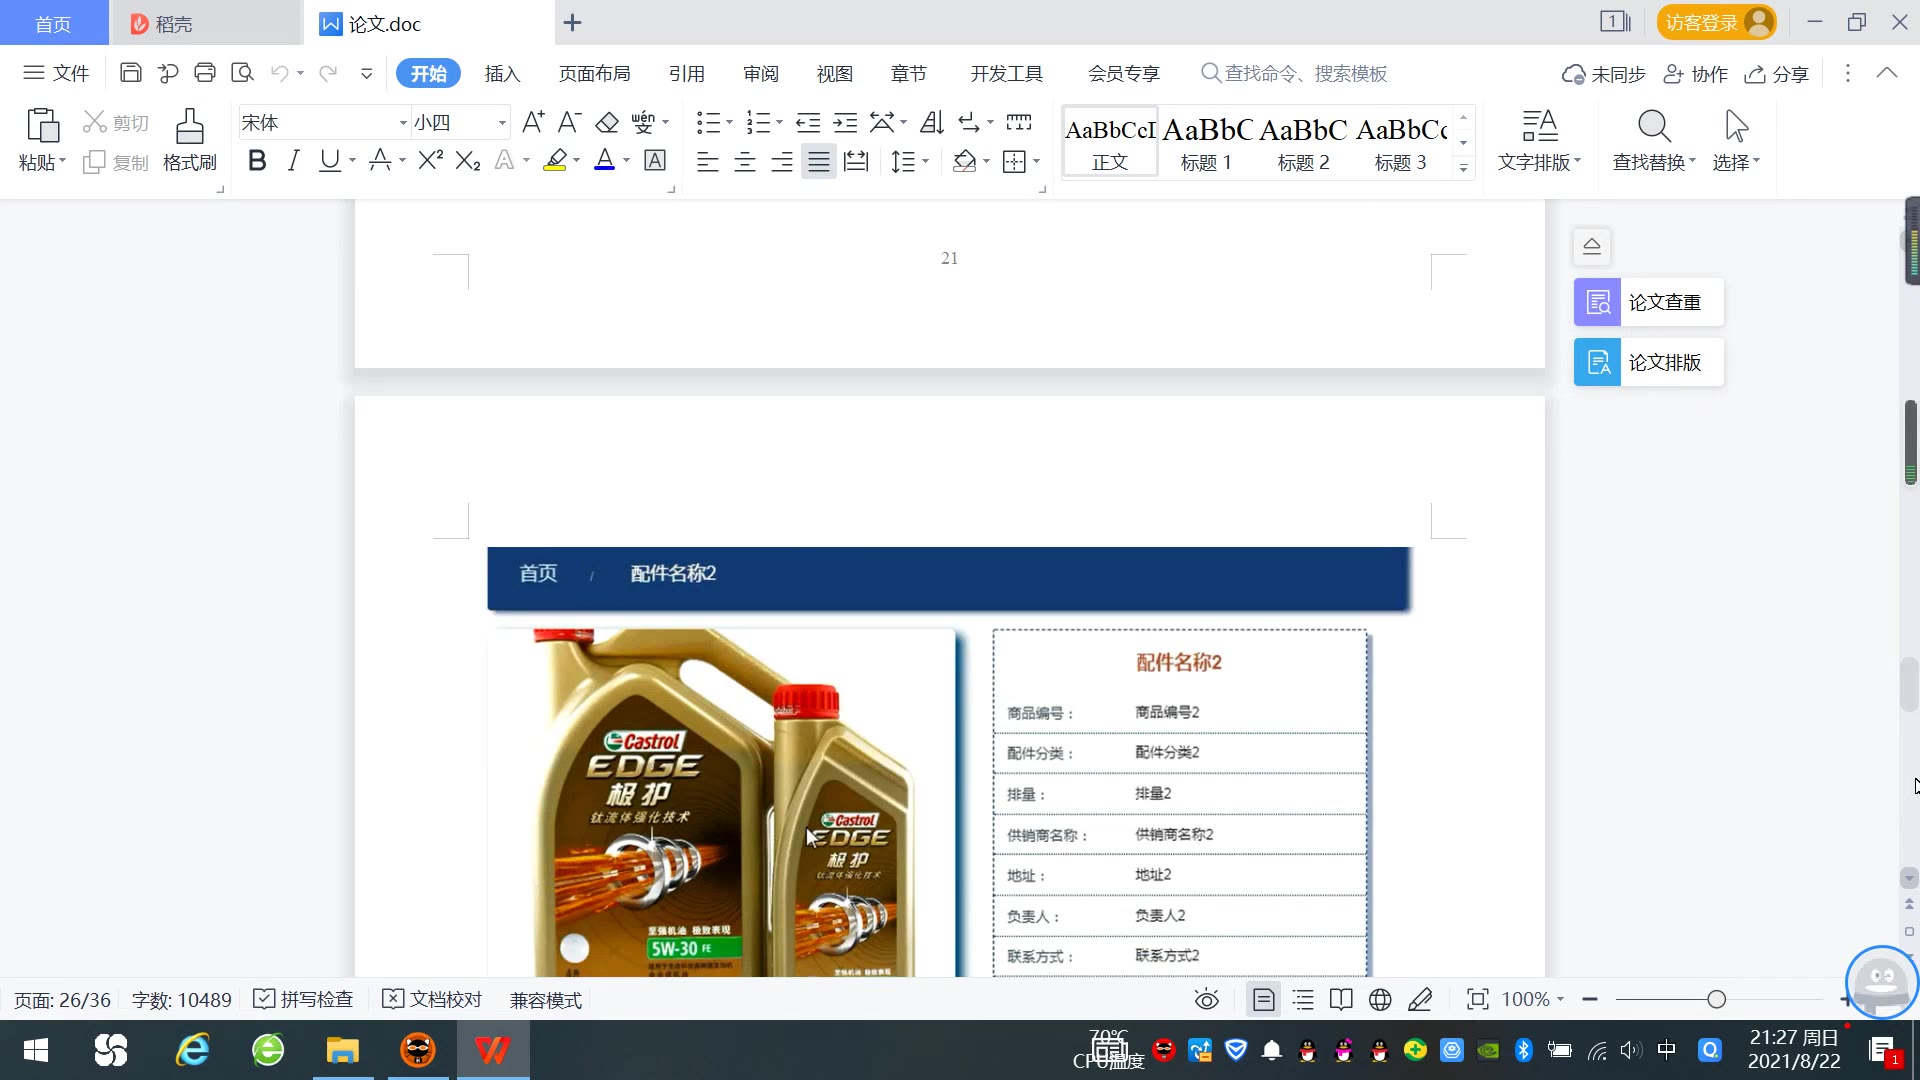This screenshot has height=1080, width=1920.
Task: Toggle eye protection mode icon
Action: click(x=1207, y=1000)
